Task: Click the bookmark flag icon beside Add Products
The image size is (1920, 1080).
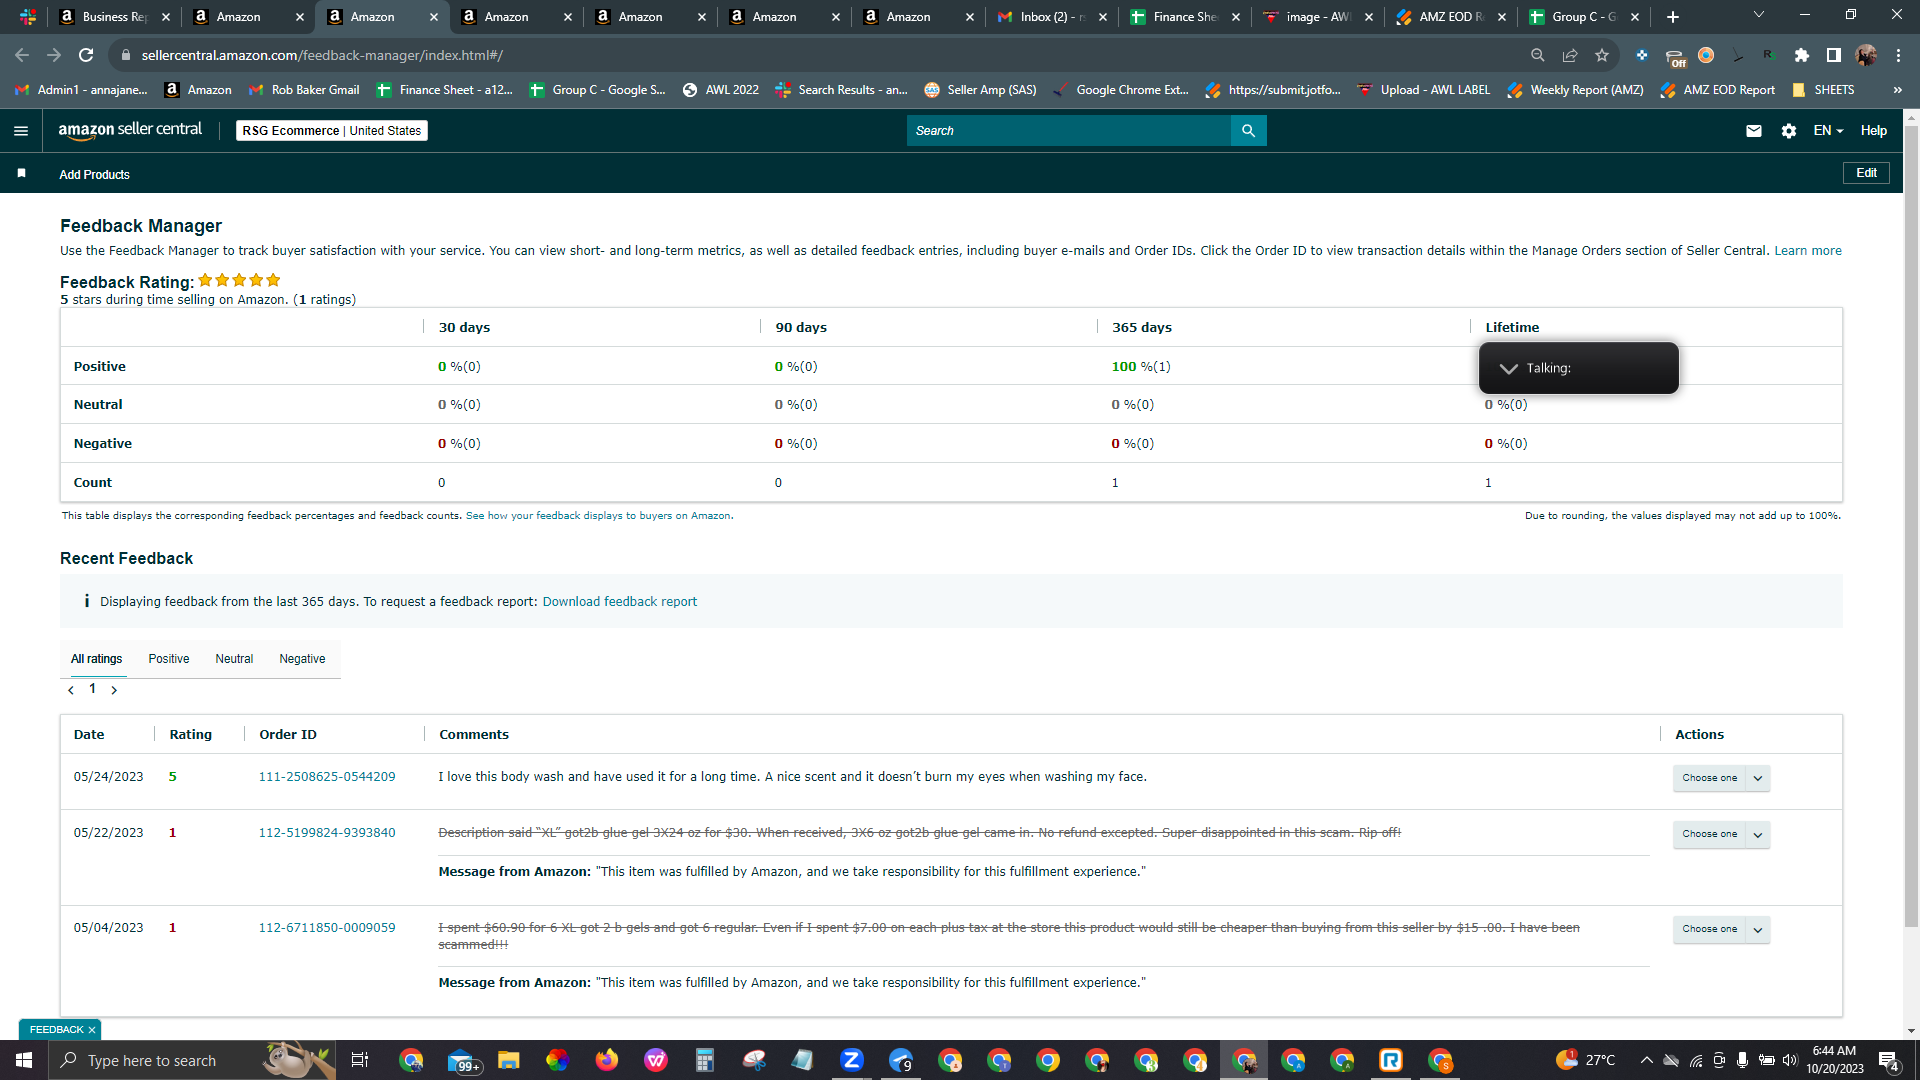Action: pos(22,174)
